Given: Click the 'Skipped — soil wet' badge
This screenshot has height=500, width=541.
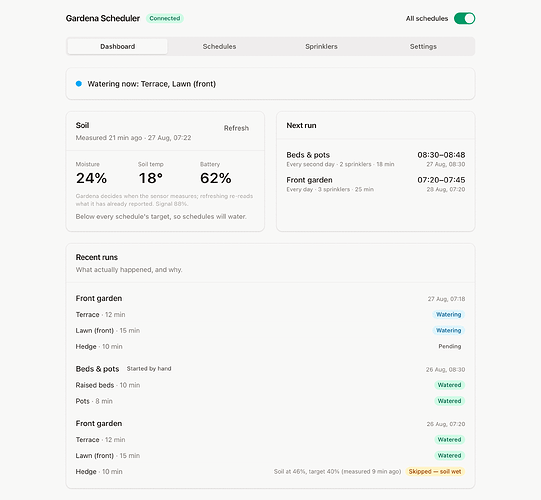Looking at the screenshot, I should (x=435, y=471).
